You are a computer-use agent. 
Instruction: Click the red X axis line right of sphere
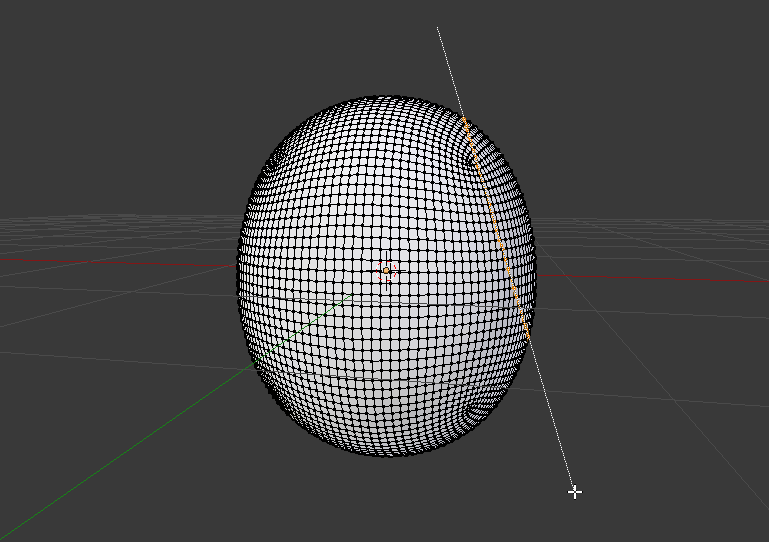(660, 278)
